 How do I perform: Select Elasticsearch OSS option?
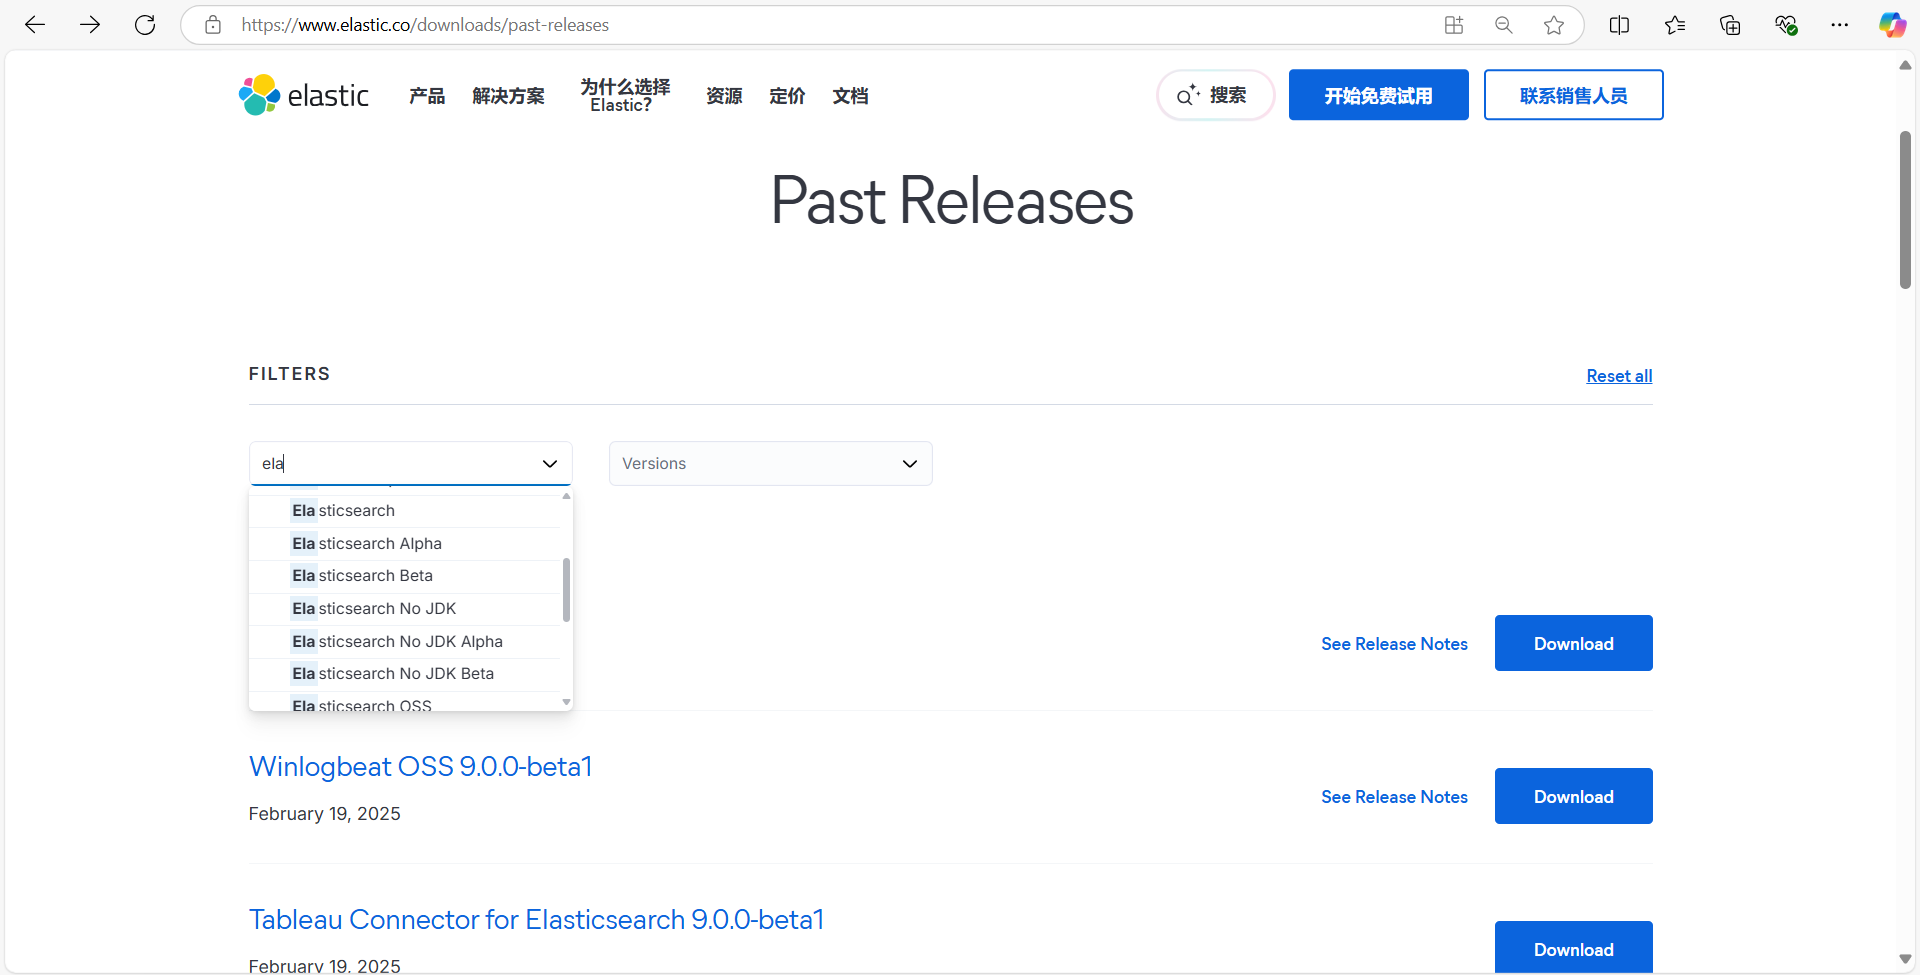coord(405,703)
